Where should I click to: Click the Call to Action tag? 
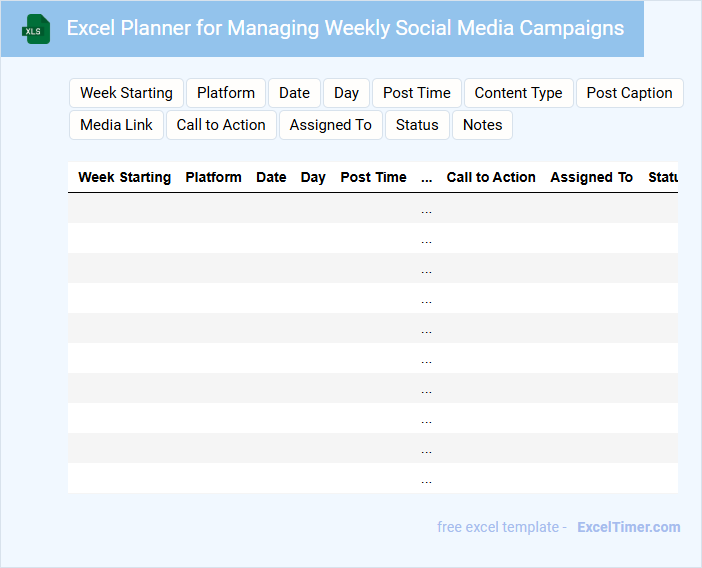(x=221, y=125)
